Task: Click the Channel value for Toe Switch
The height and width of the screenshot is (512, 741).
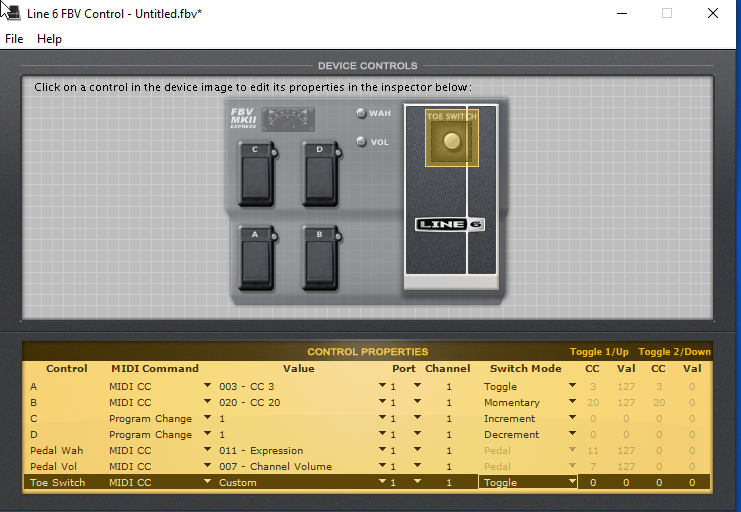Action: click(x=449, y=483)
